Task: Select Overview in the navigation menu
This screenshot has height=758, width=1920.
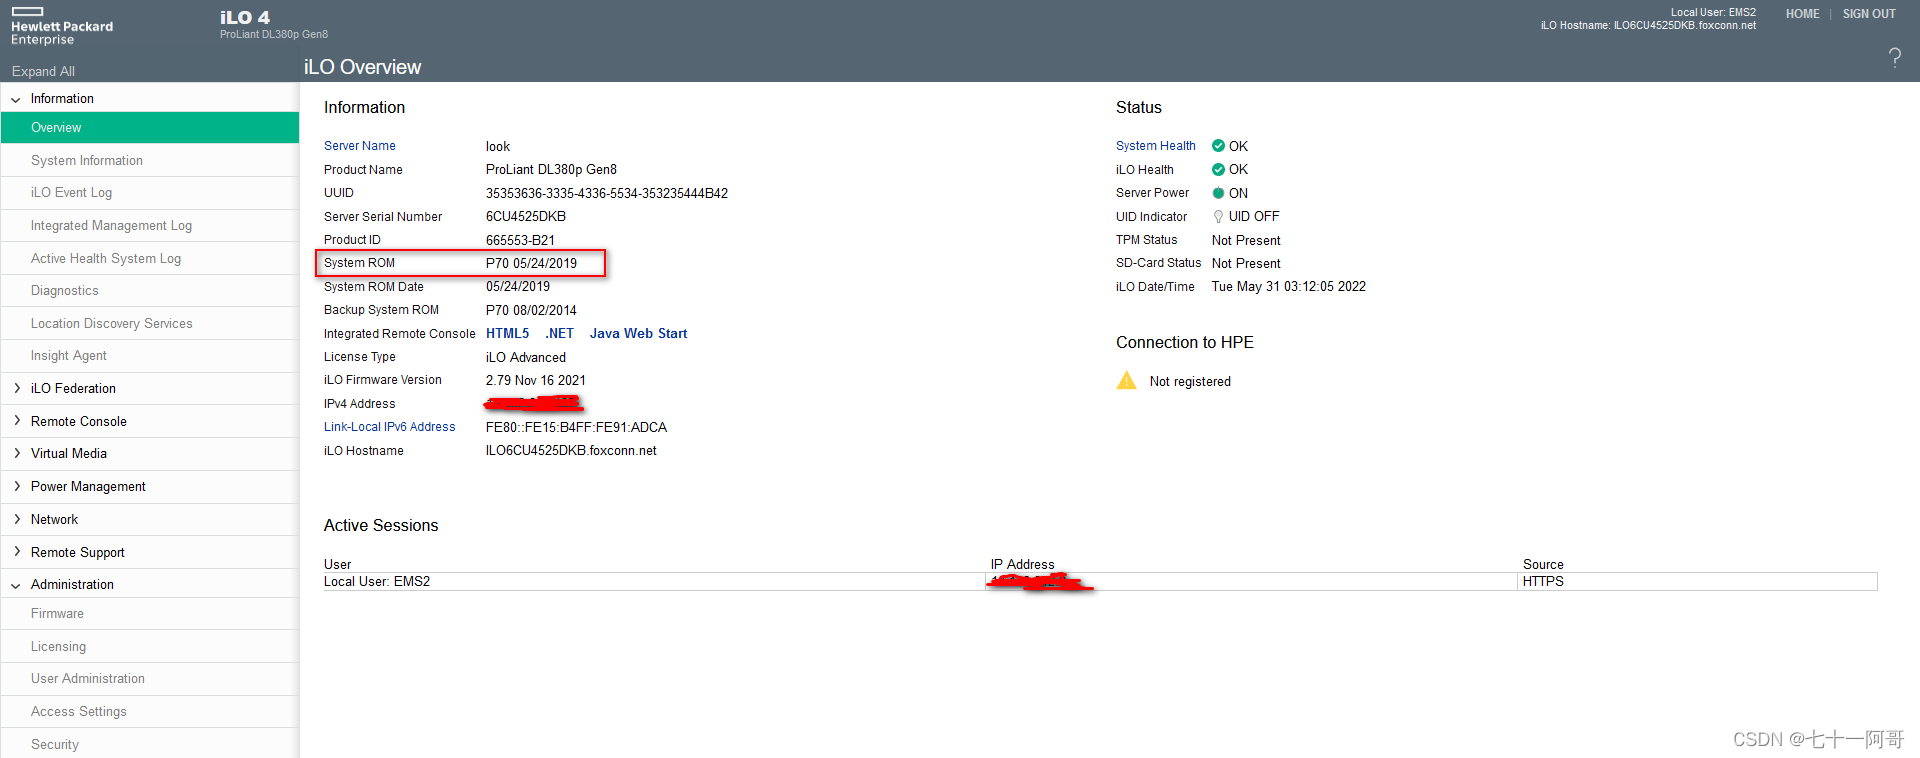Action: pos(150,128)
